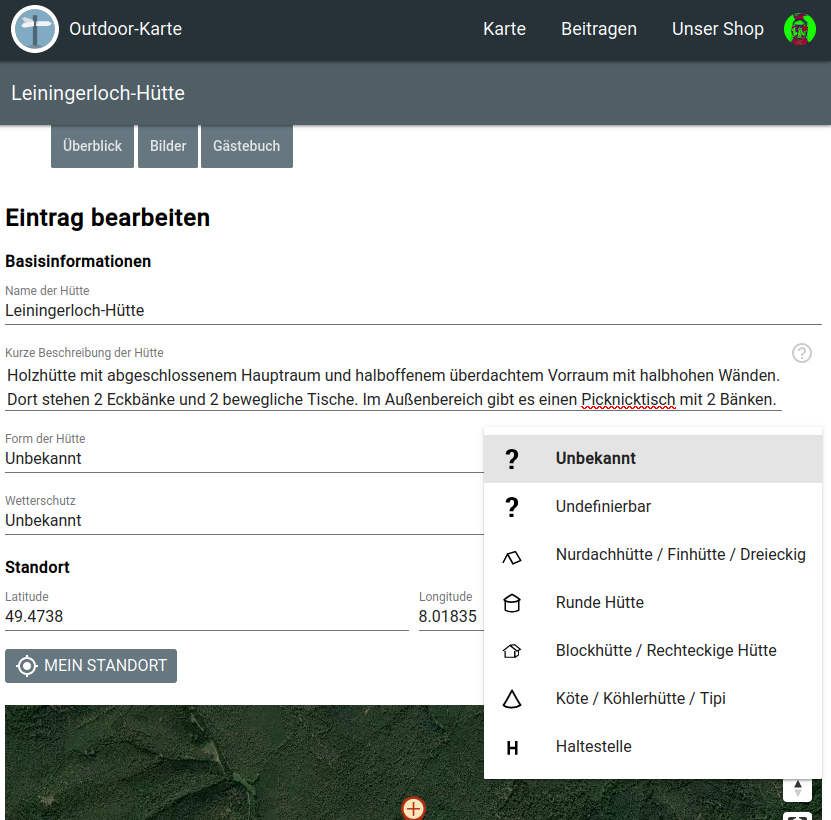Navigate to Beitragen in top menu
This screenshot has width=831, height=820.
click(x=598, y=29)
